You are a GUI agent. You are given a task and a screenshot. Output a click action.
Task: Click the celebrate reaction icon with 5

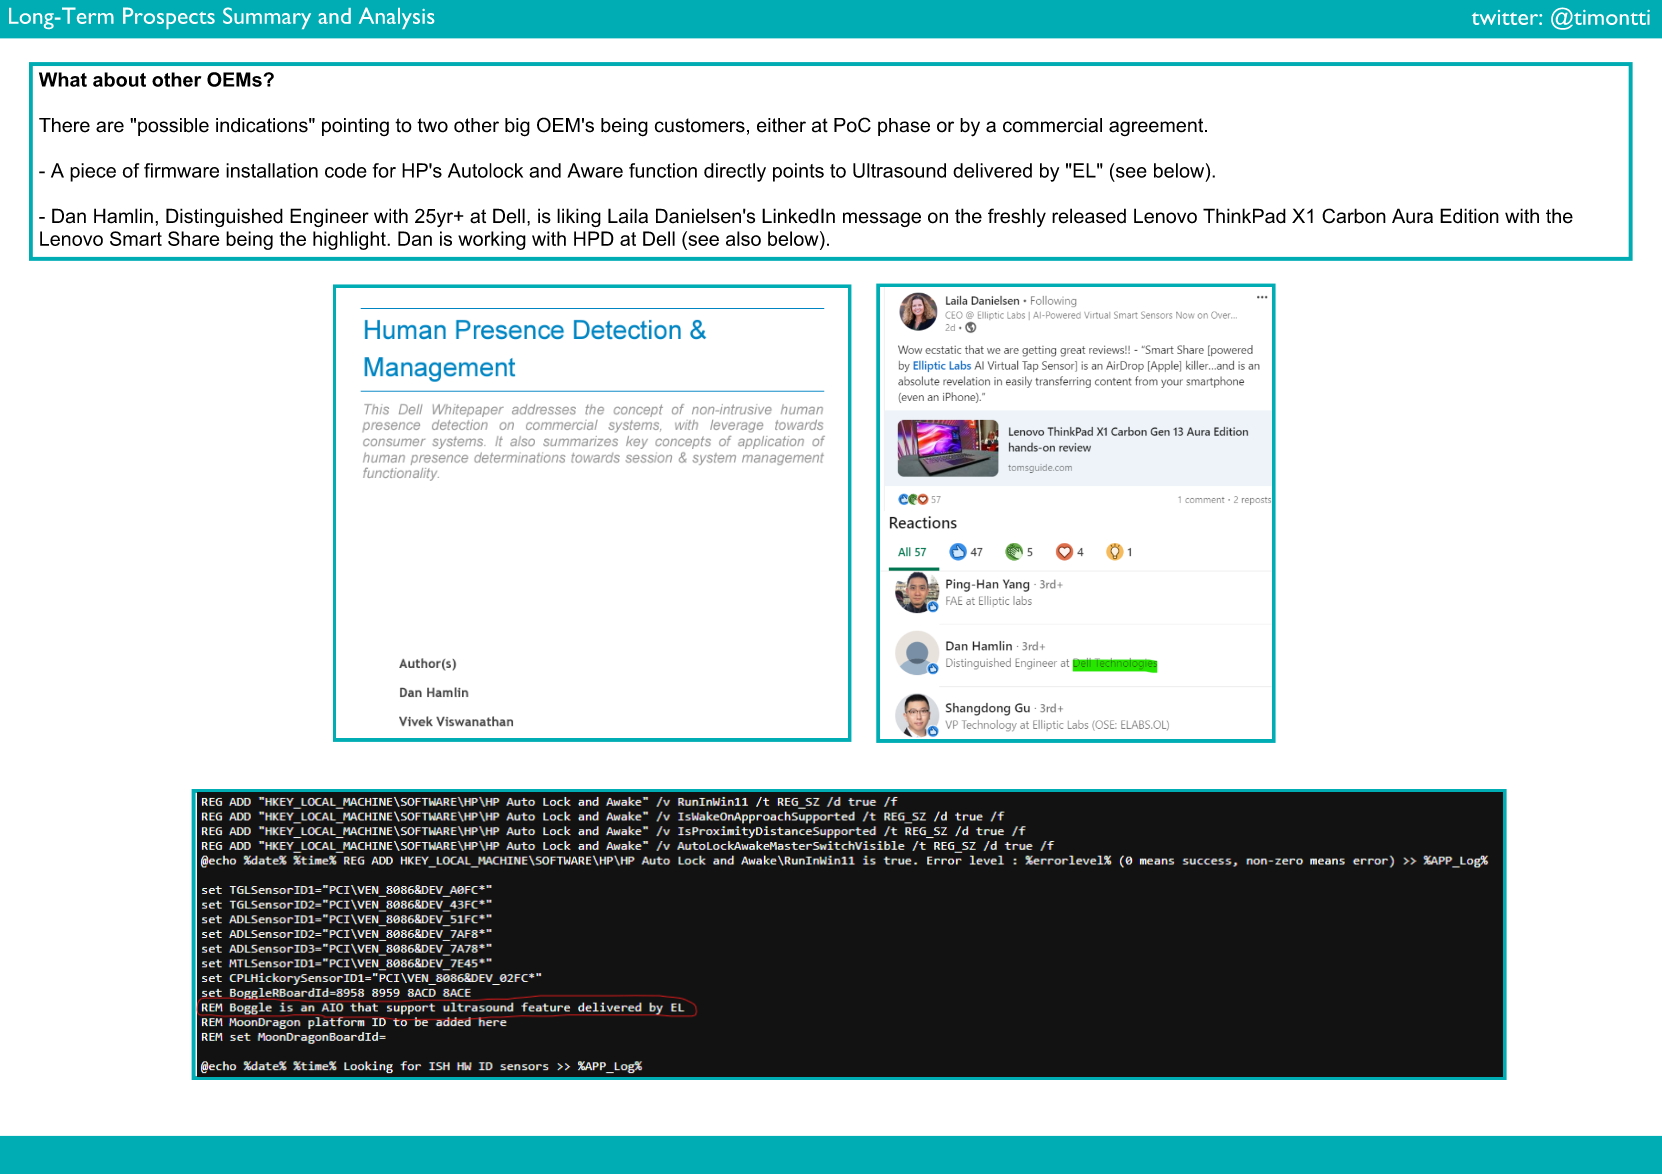tap(1013, 552)
